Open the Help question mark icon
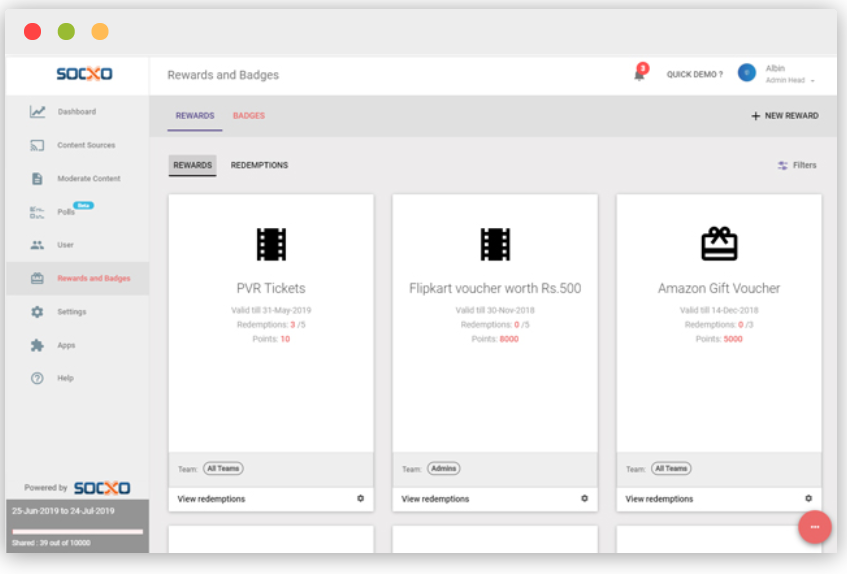Image resolution: width=847 pixels, height=574 pixels. point(37,379)
